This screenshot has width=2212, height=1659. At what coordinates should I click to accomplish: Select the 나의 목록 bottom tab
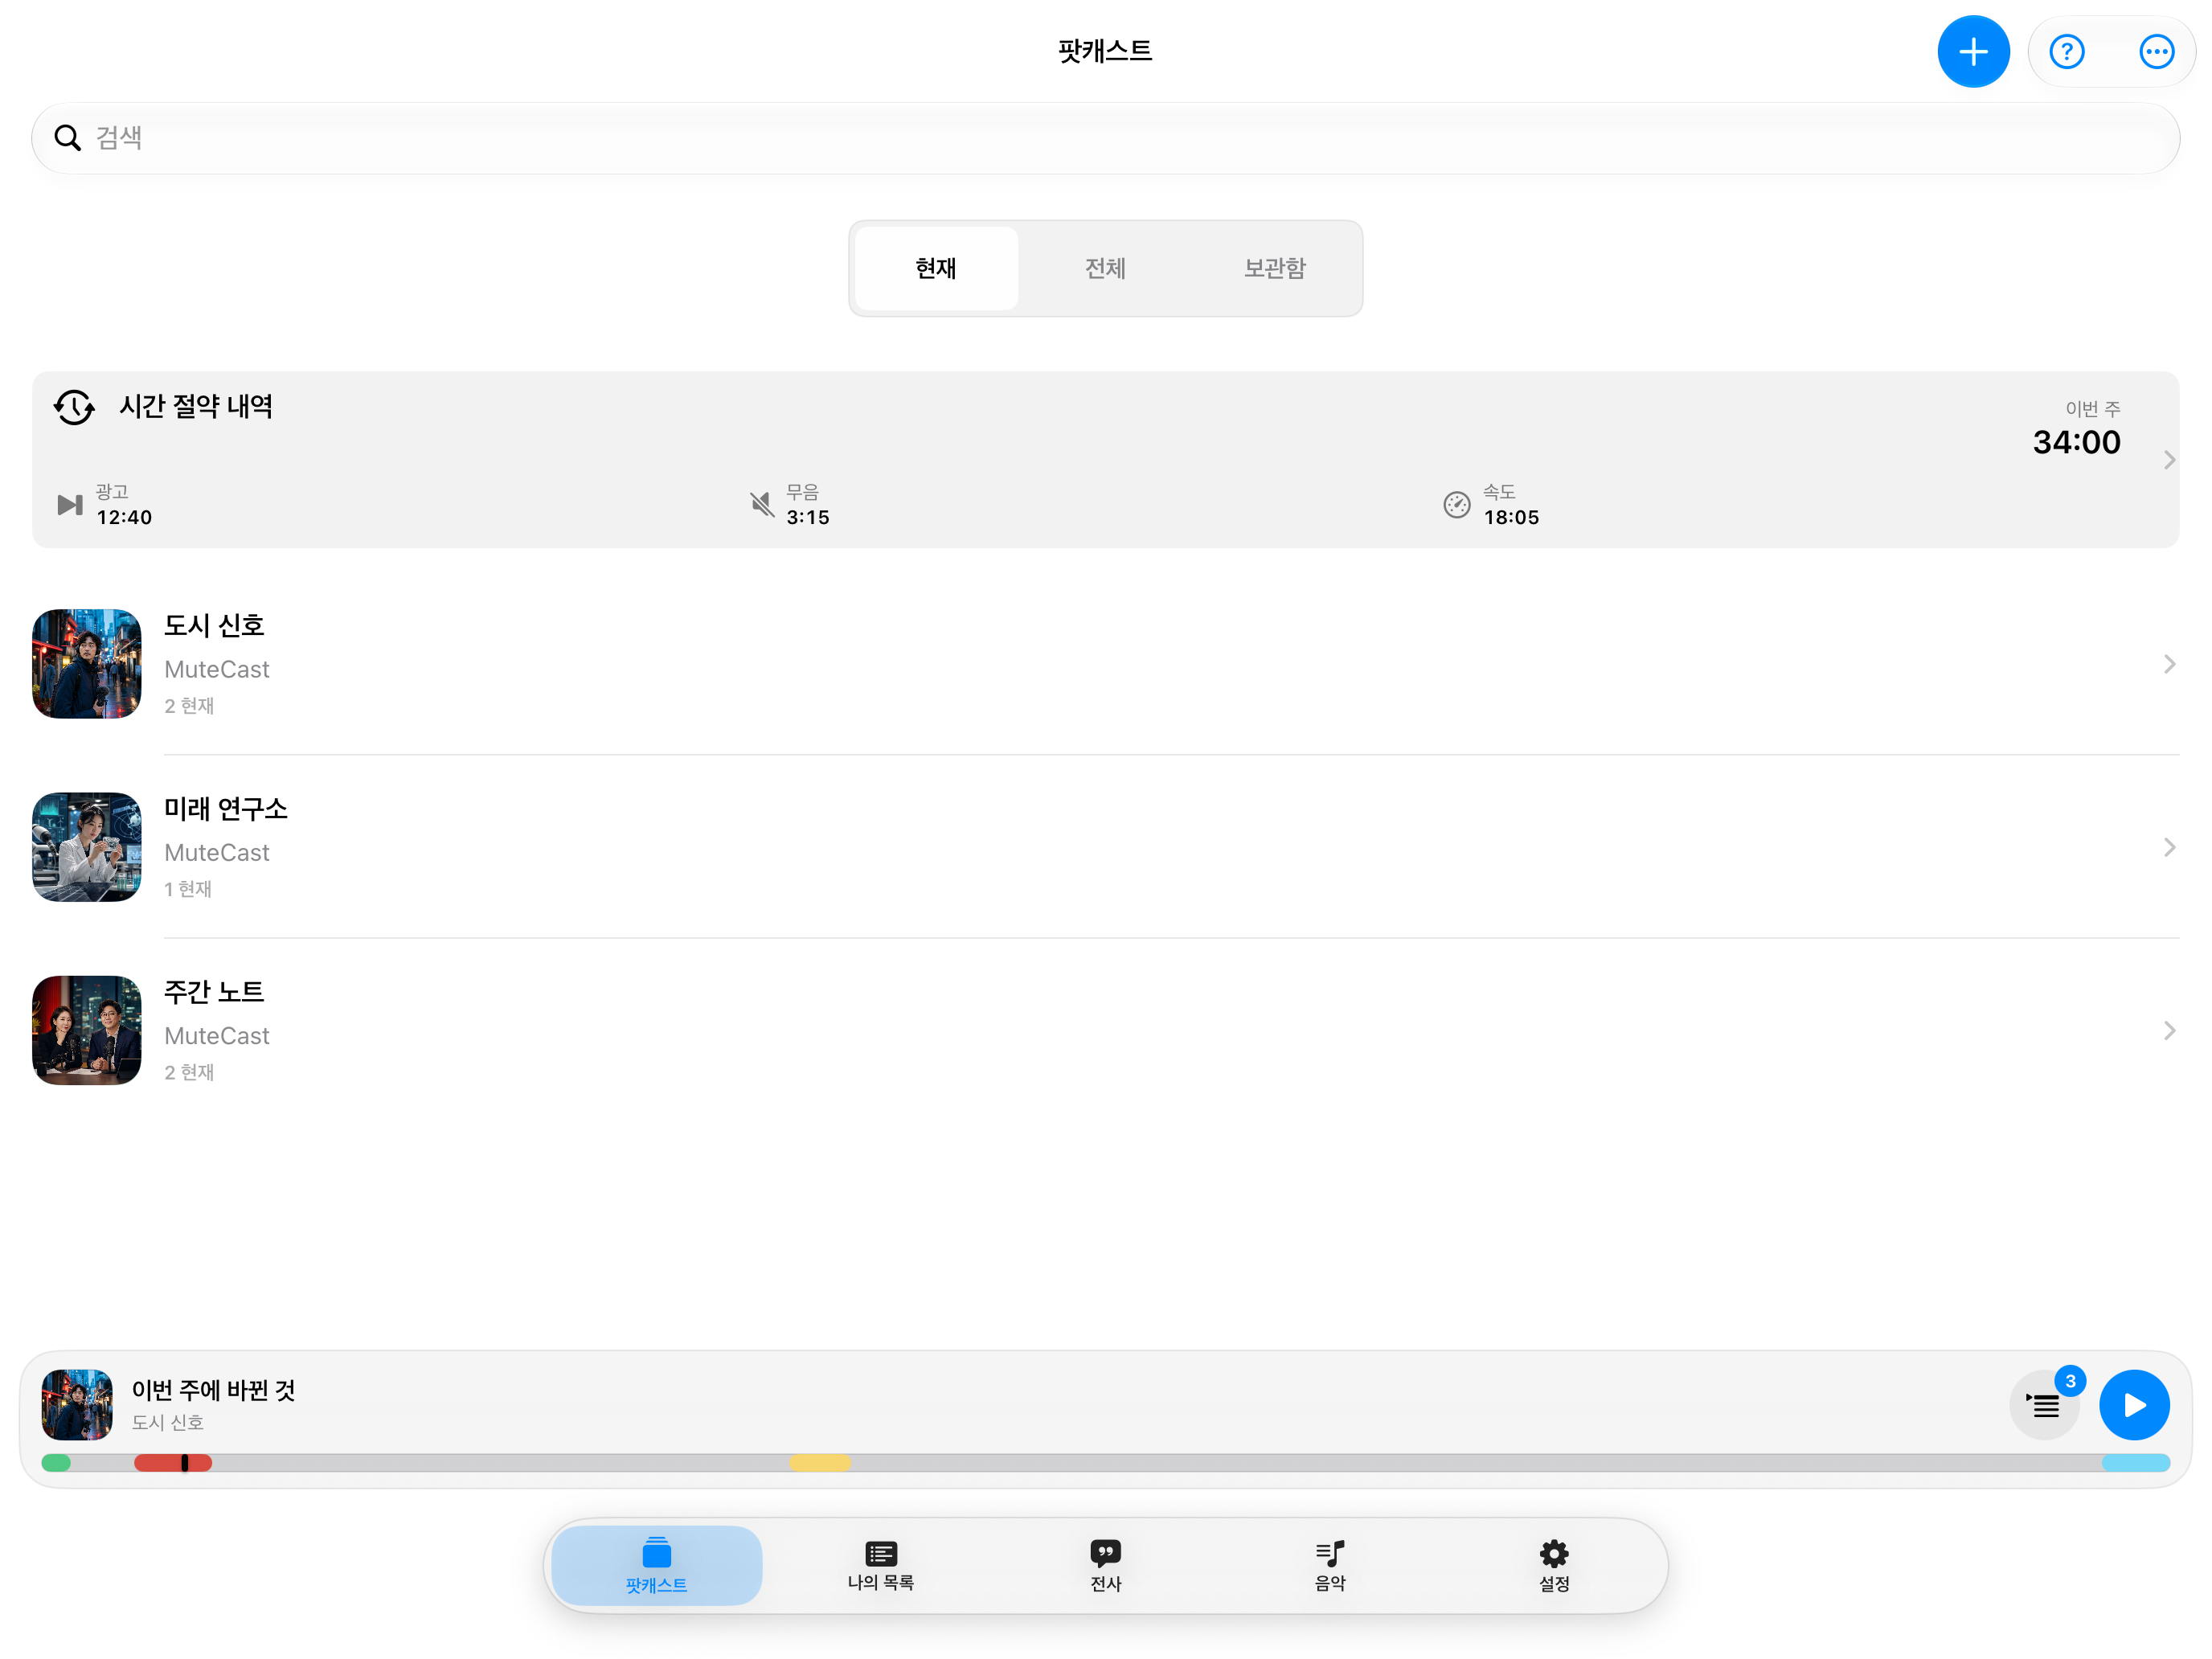click(x=880, y=1565)
